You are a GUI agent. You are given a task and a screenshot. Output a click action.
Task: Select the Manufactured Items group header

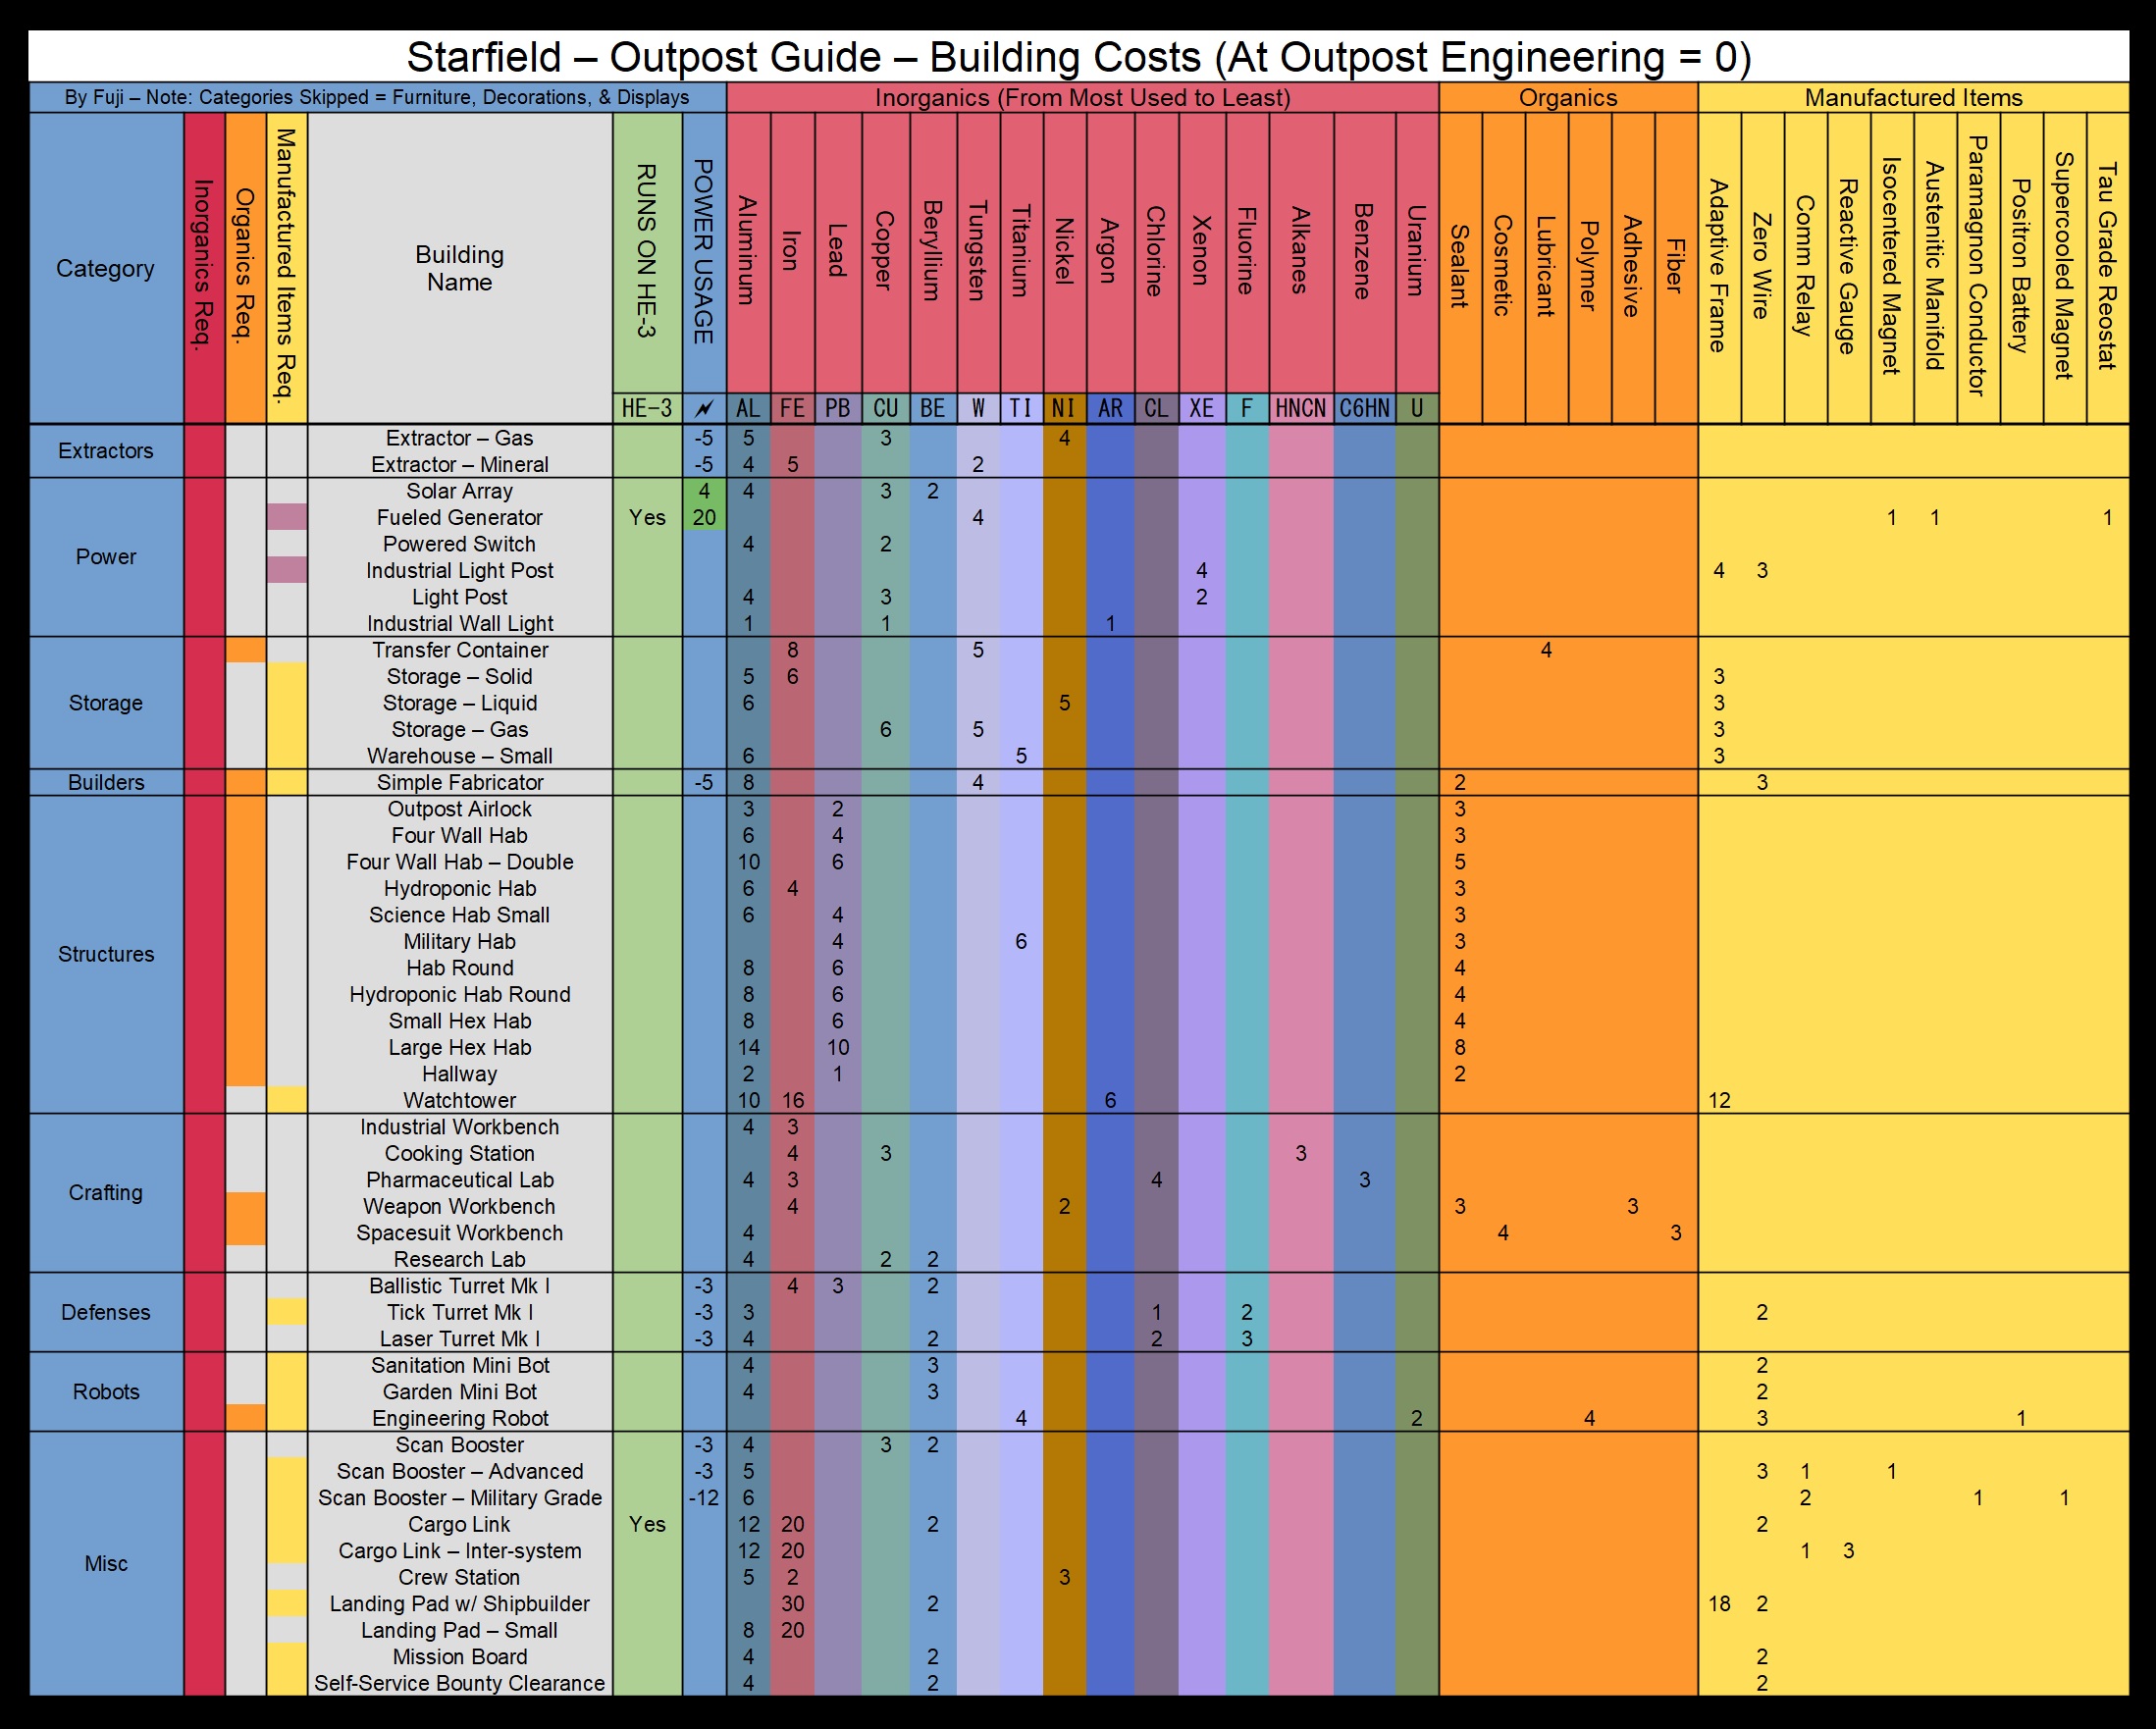(x=1912, y=98)
